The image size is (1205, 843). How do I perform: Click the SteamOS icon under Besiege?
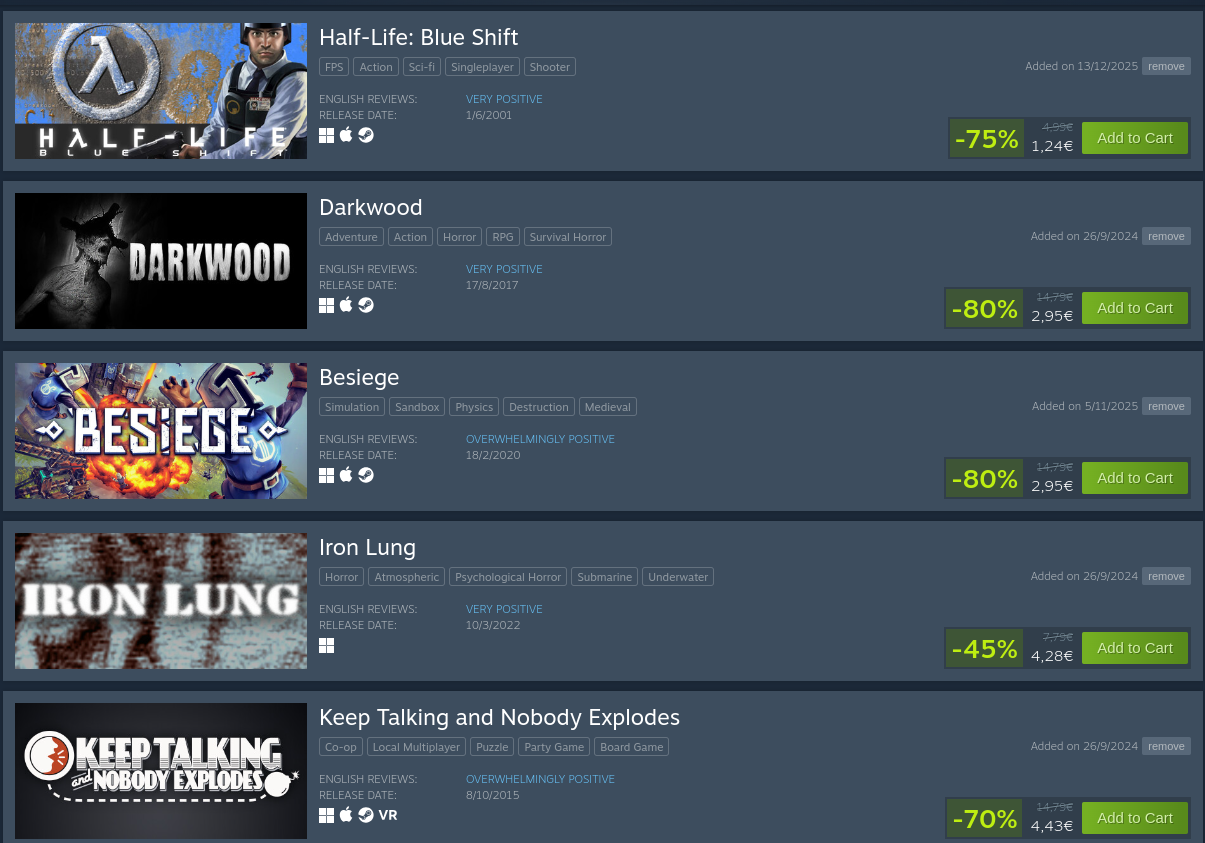click(x=366, y=475)
